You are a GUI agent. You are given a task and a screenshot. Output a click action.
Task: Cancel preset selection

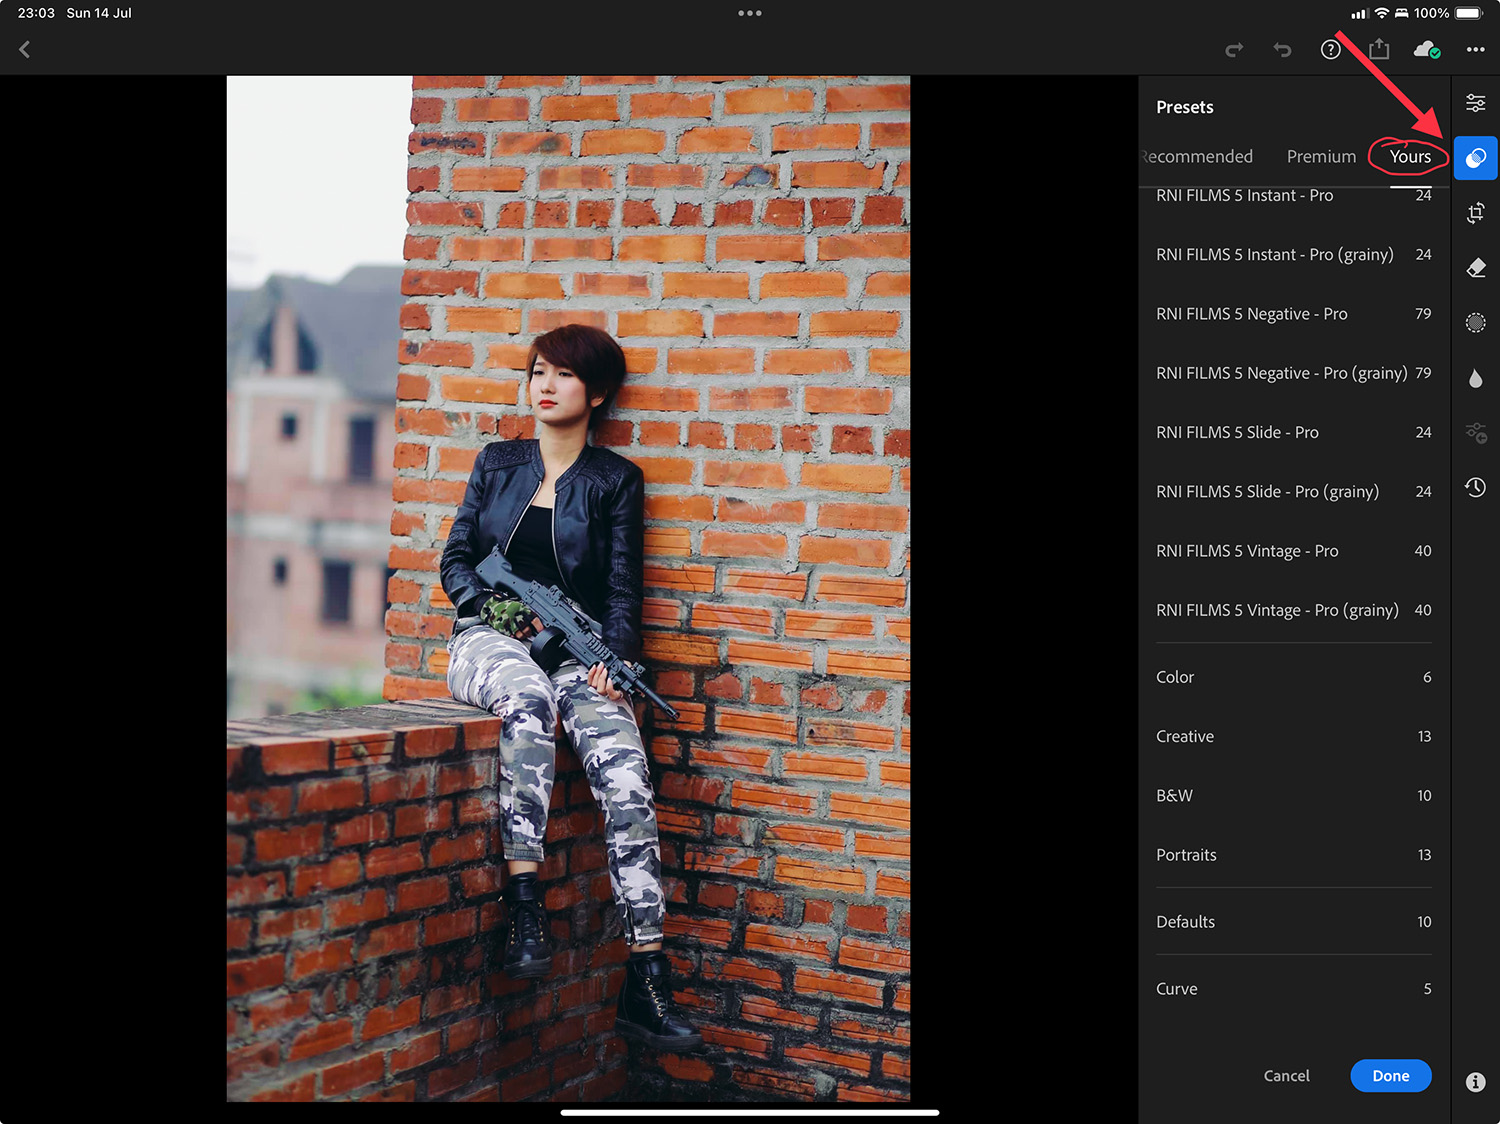coord(1286,1076)
